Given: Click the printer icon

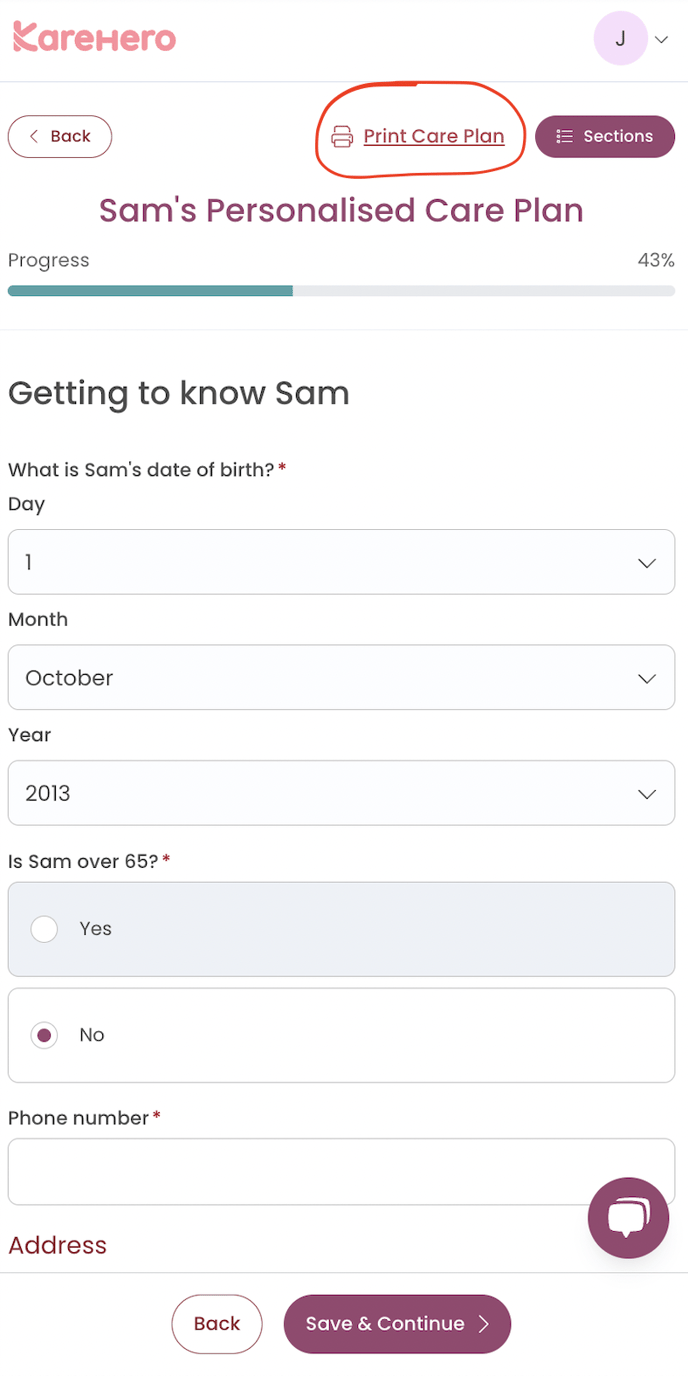Looking at the screenshot, I should 342,137.
